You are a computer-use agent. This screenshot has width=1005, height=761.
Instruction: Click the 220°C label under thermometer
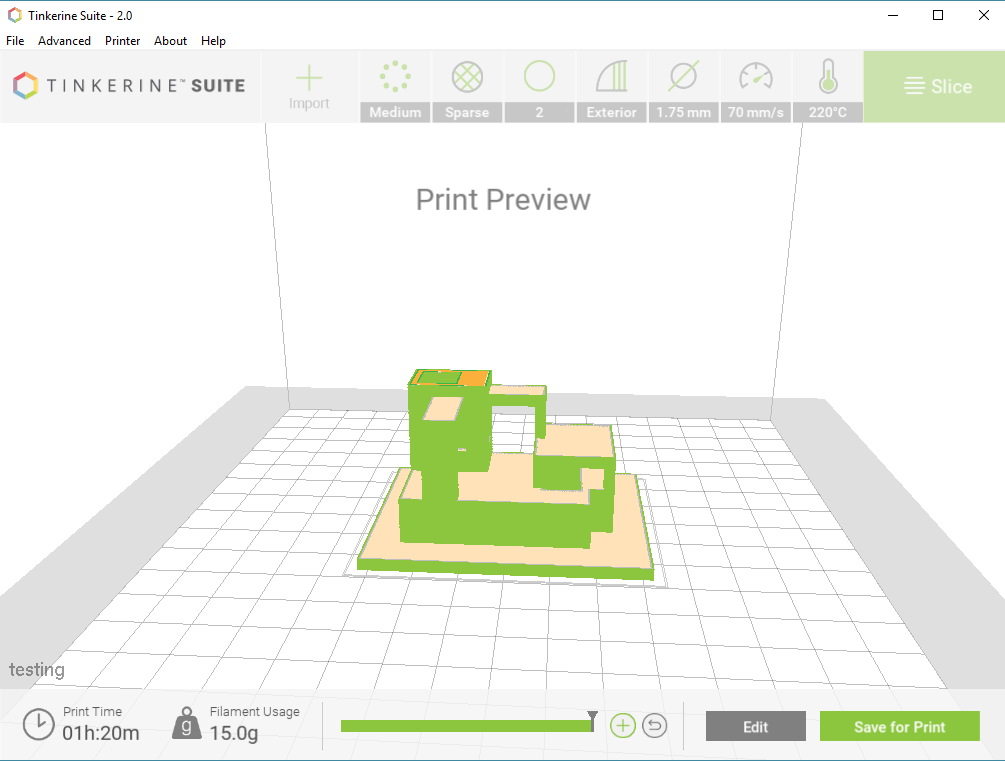[828, 112]
